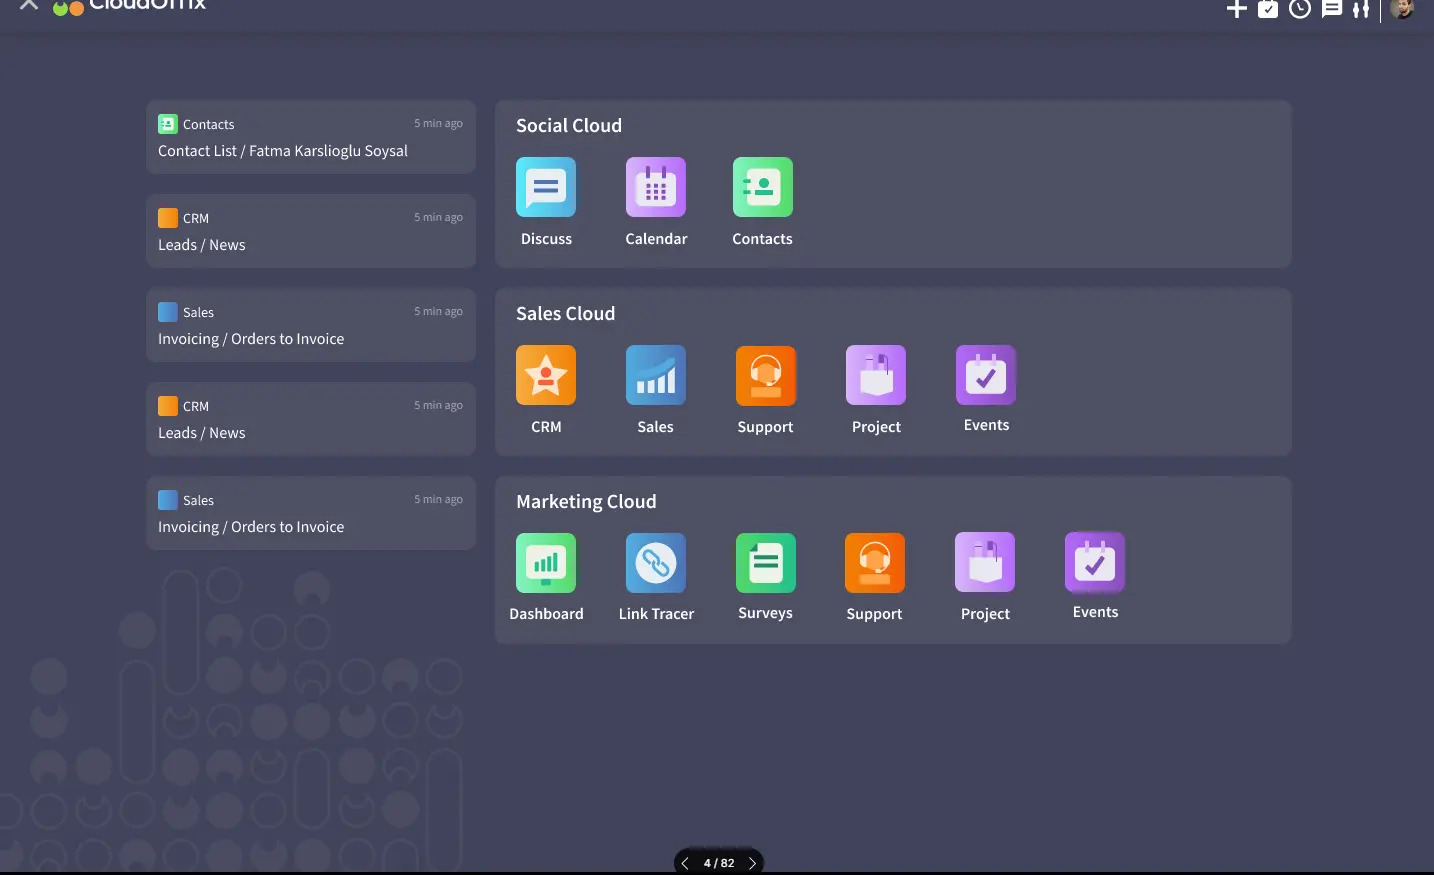The width and height of the screenshot is (1434, 875).
Task: Open the Discuss app
Action: click(x=546, y=188)
